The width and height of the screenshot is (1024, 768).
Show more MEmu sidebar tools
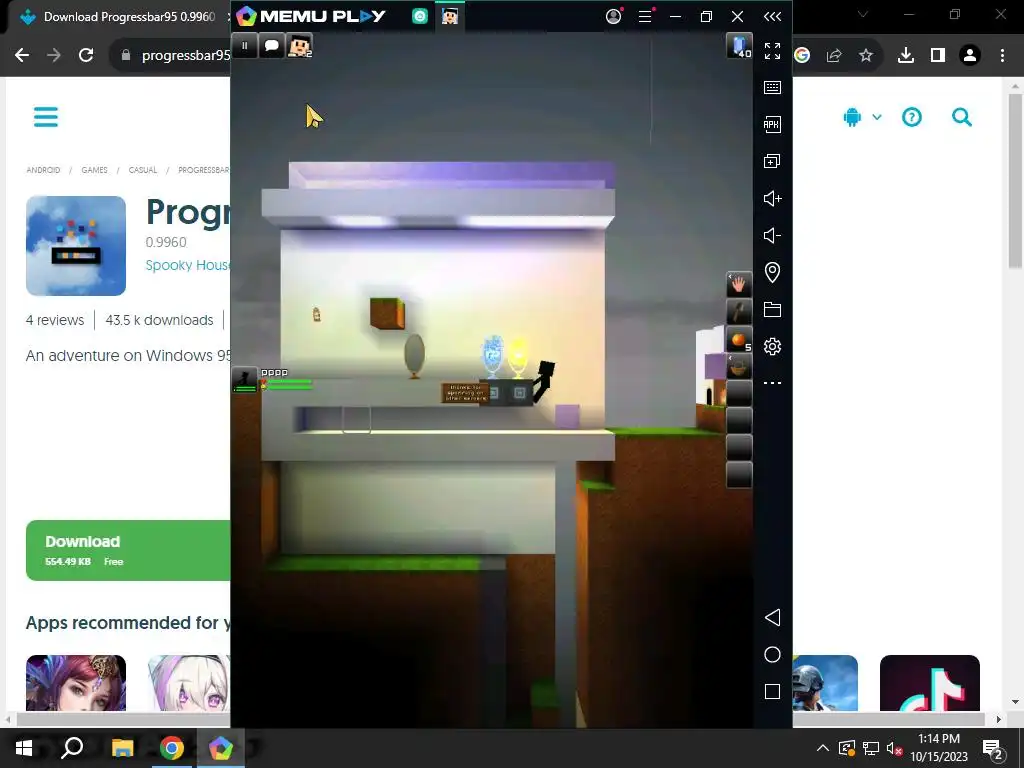coord(772,383)
